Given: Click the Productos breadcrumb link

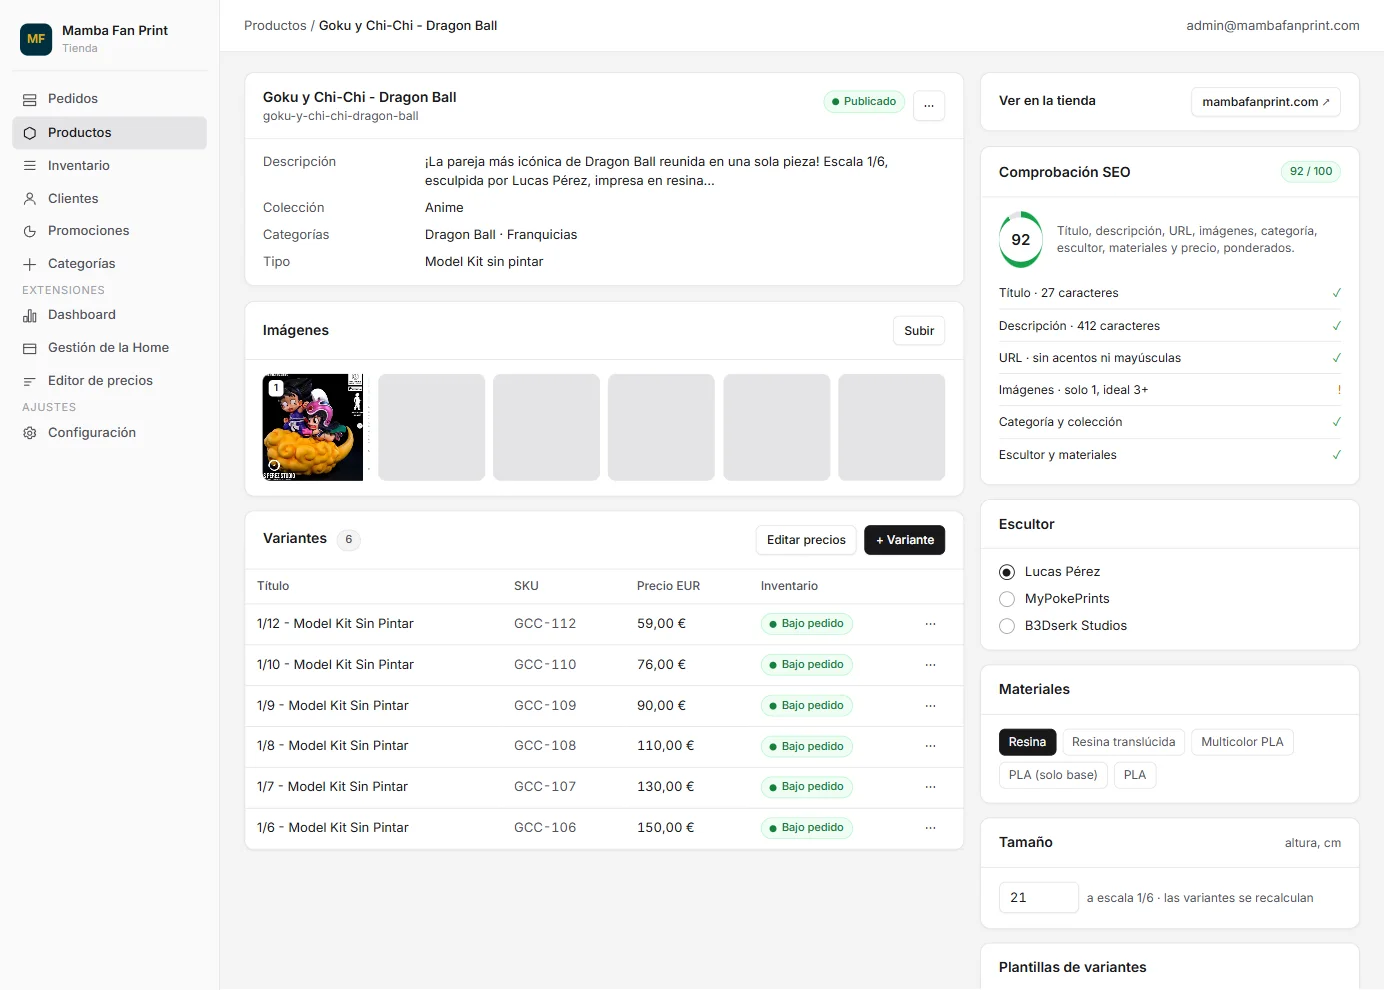Looking at the screenshot, I should point(275,26).
